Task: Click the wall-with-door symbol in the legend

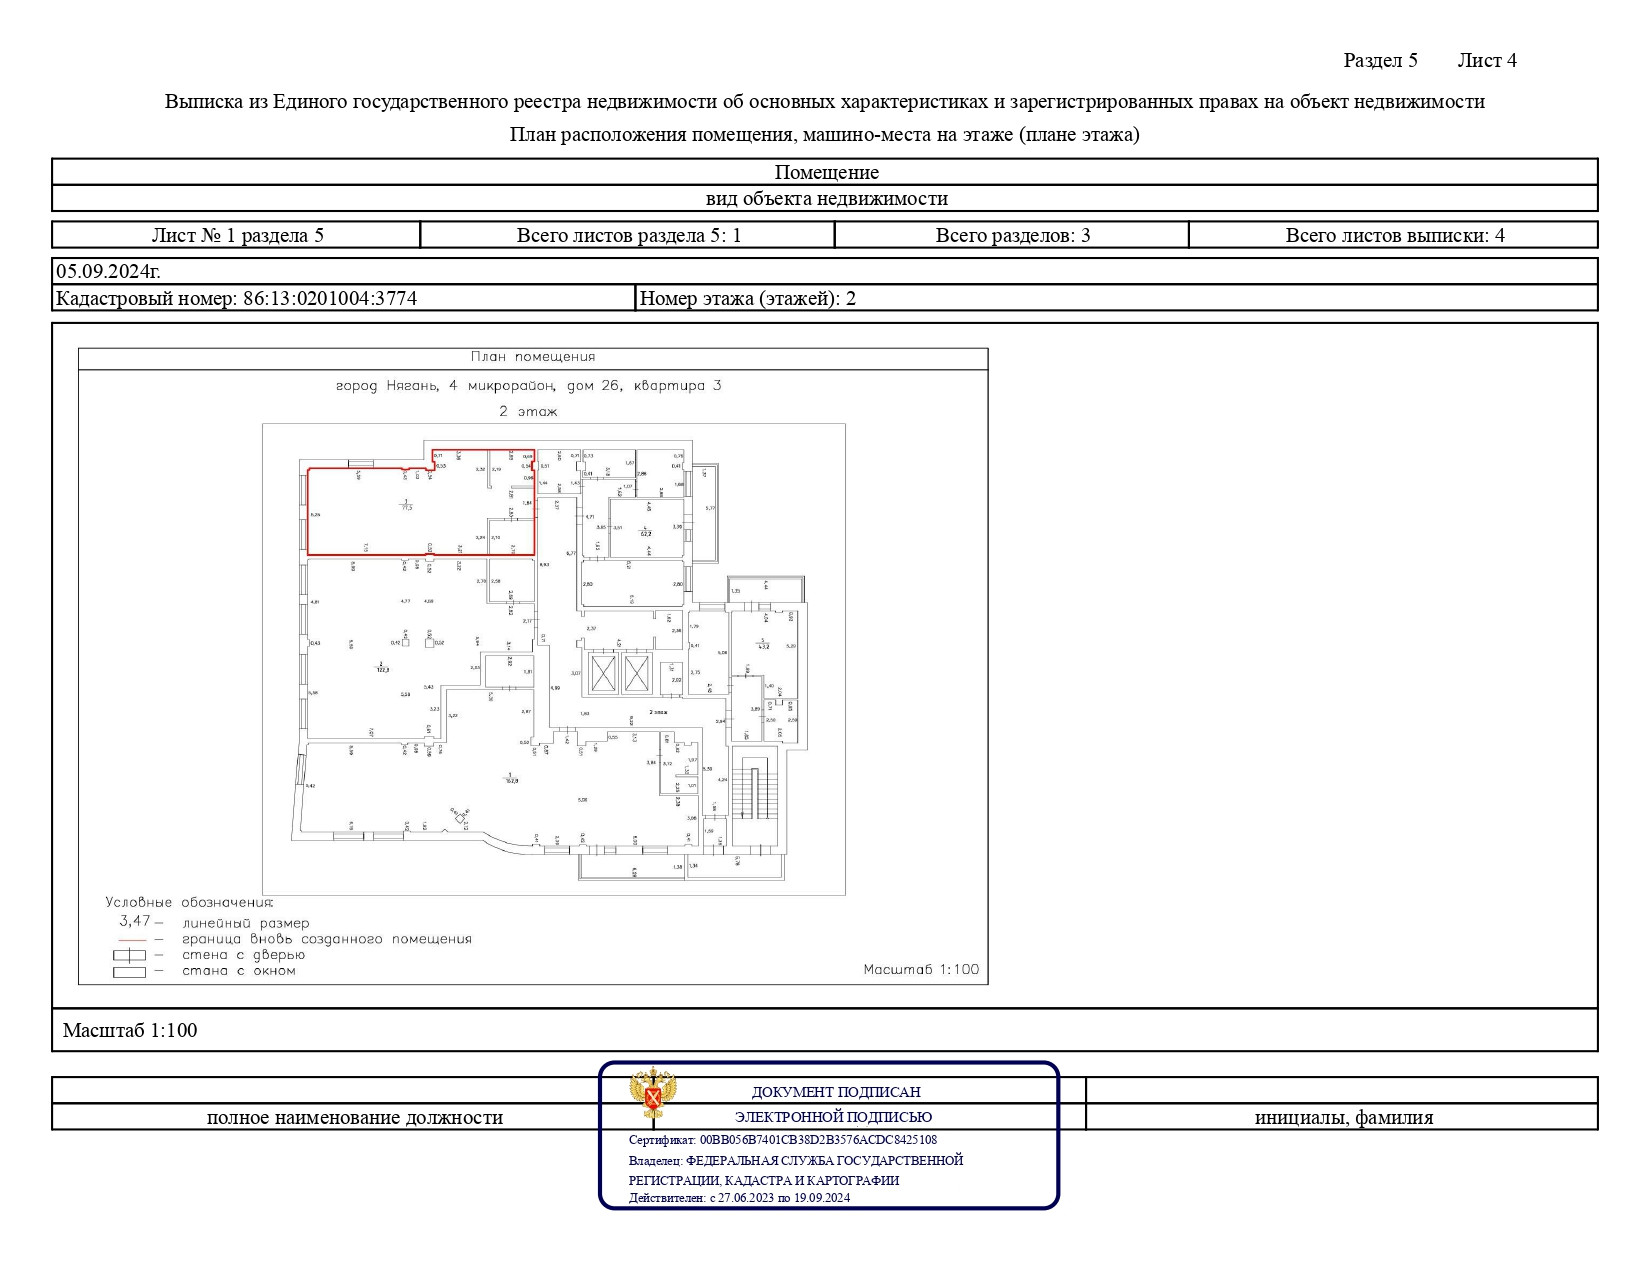Action: [129, 955]
